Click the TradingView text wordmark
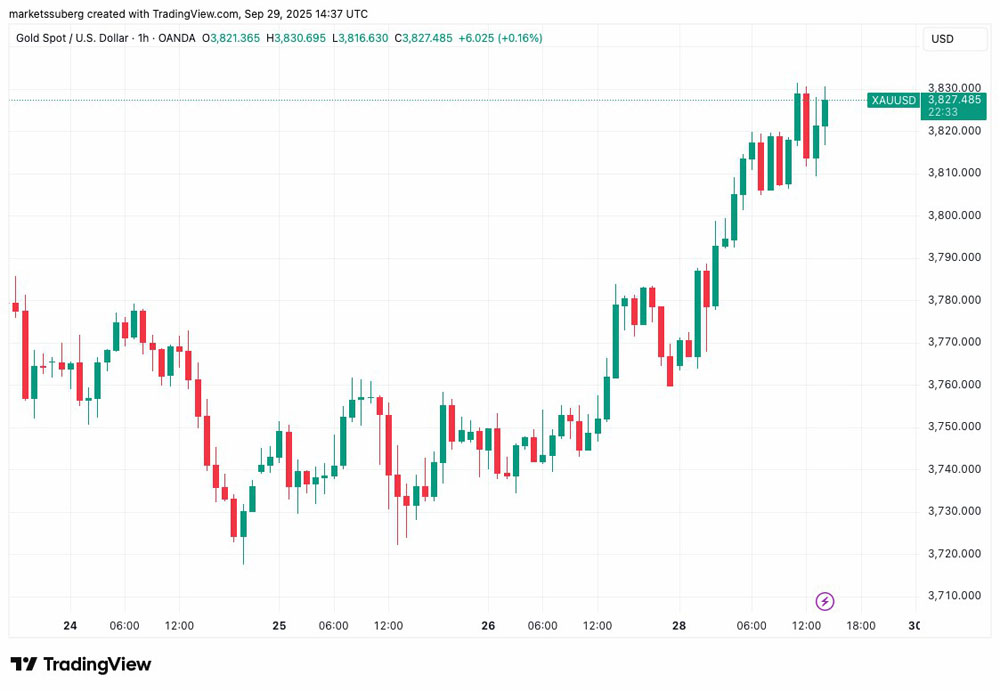This screenshot has width=1000, height=691. tap(98, 664)
